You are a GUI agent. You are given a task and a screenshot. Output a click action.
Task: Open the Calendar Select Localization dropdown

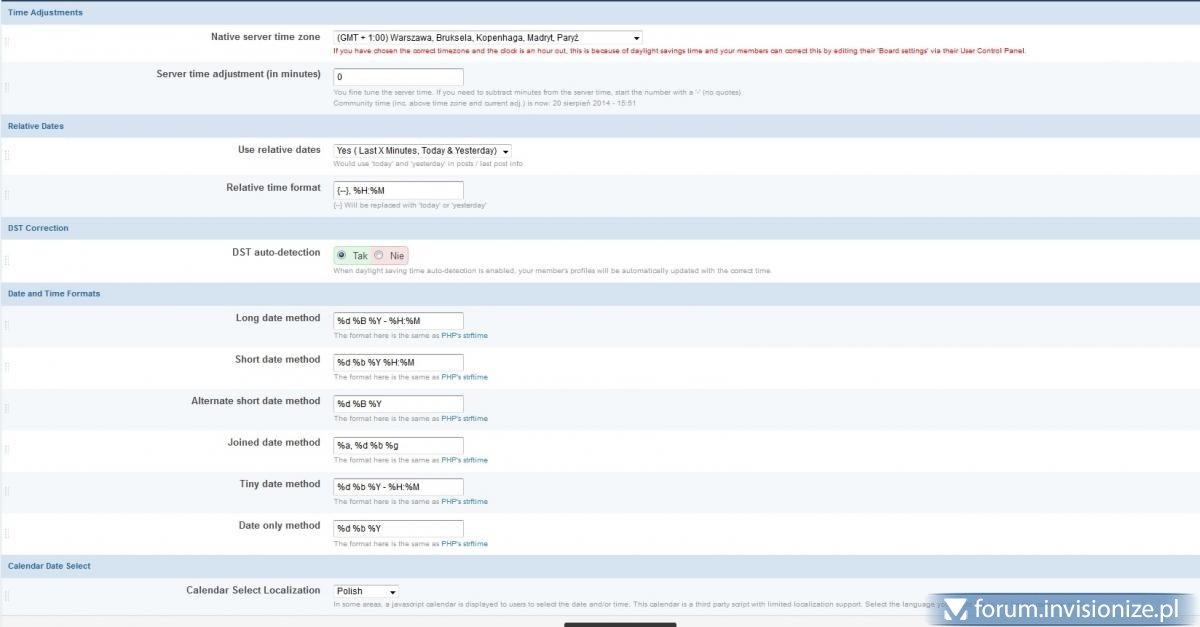365,591
